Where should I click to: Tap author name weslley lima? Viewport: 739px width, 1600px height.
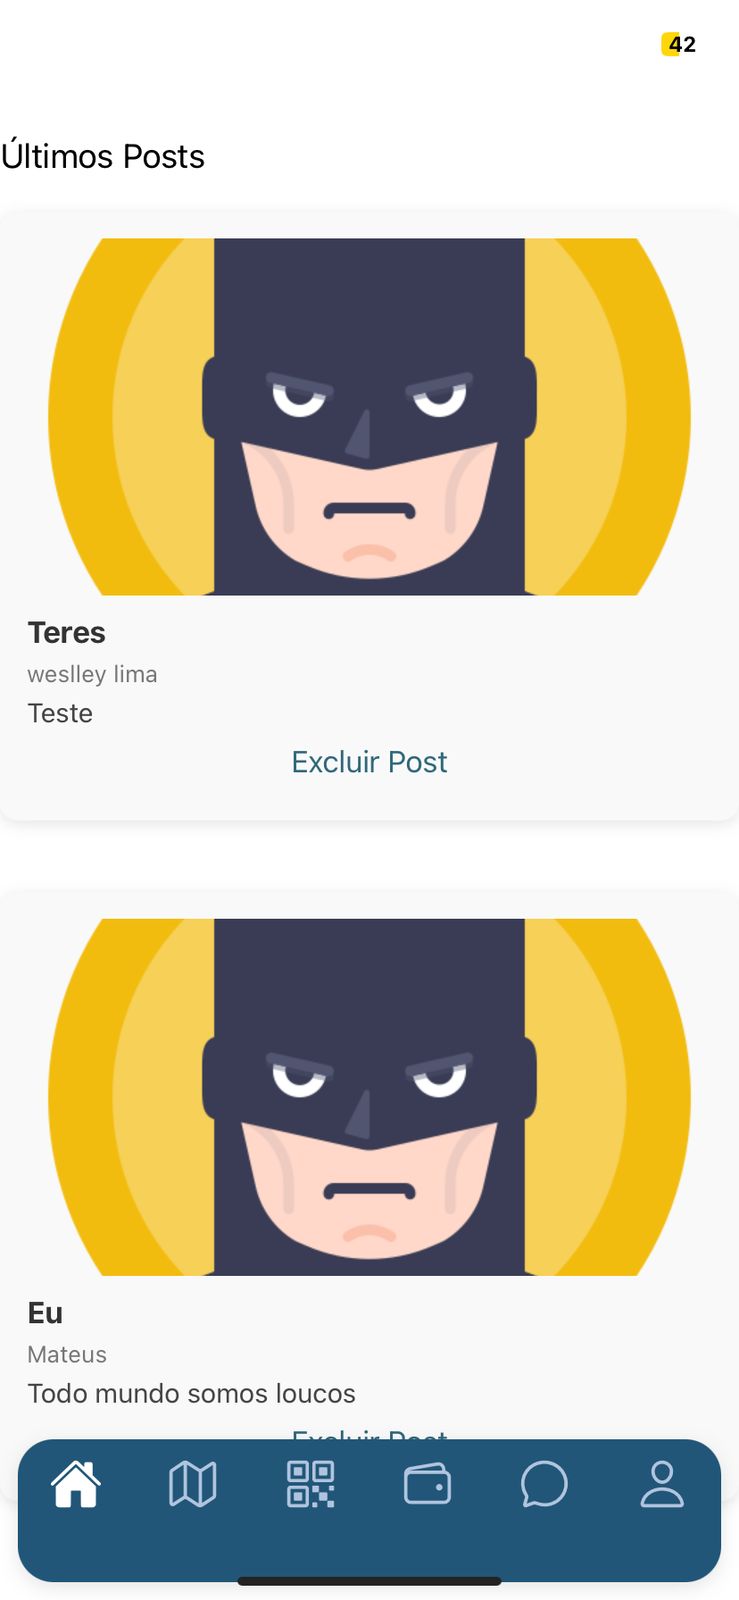92,674
